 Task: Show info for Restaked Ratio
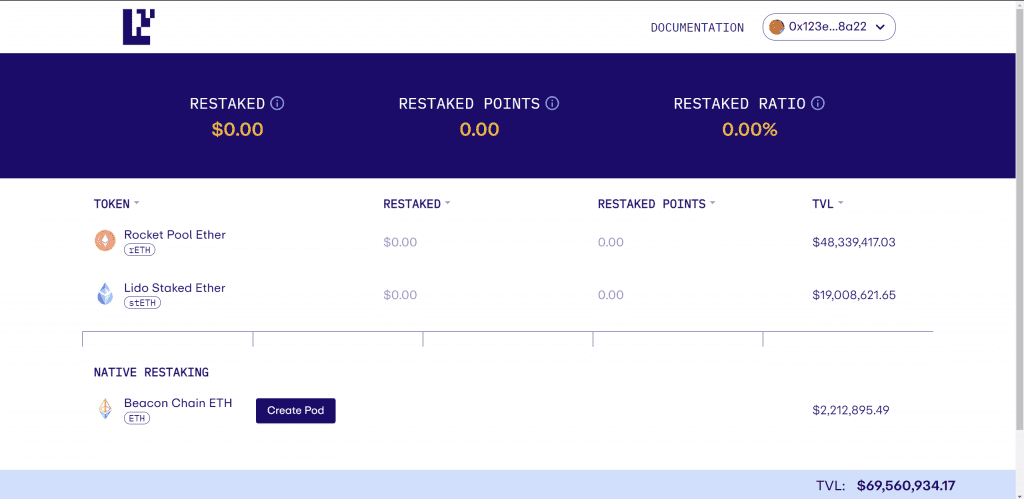click(x=818, y=103)
